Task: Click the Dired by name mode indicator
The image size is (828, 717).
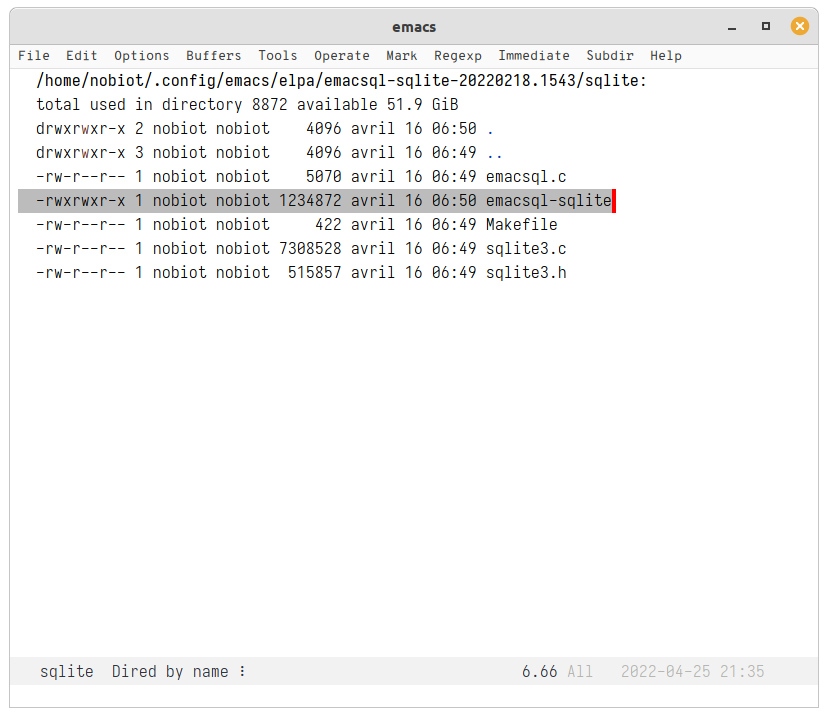Action: click(170, 671)
